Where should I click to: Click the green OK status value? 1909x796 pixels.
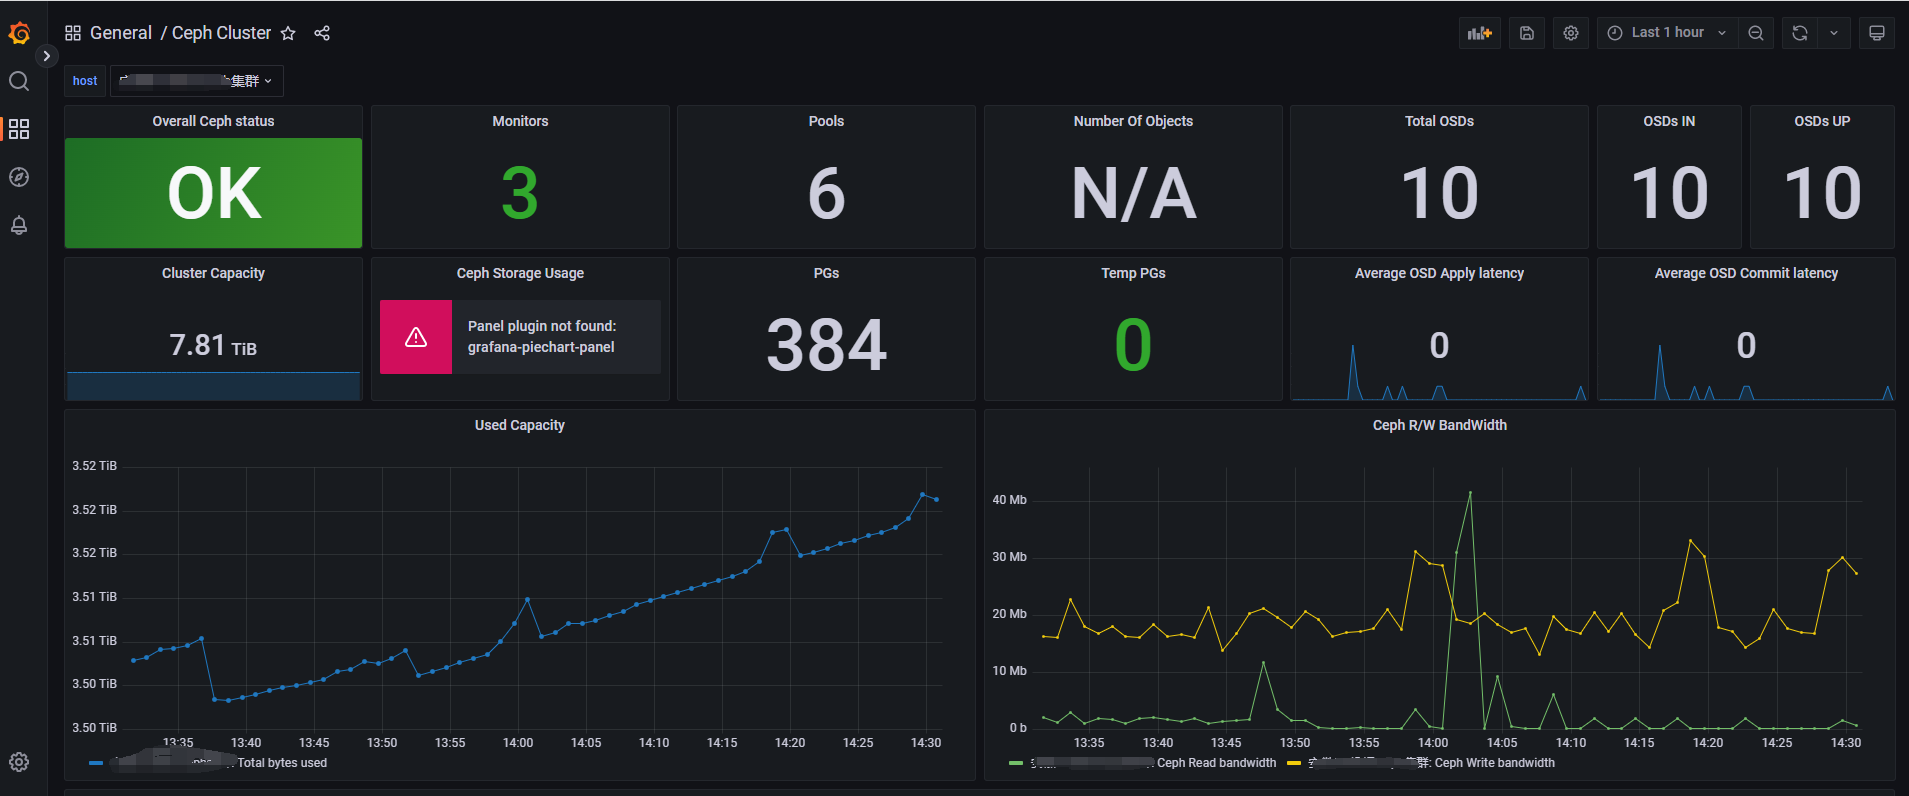click(x=214, y=193)
